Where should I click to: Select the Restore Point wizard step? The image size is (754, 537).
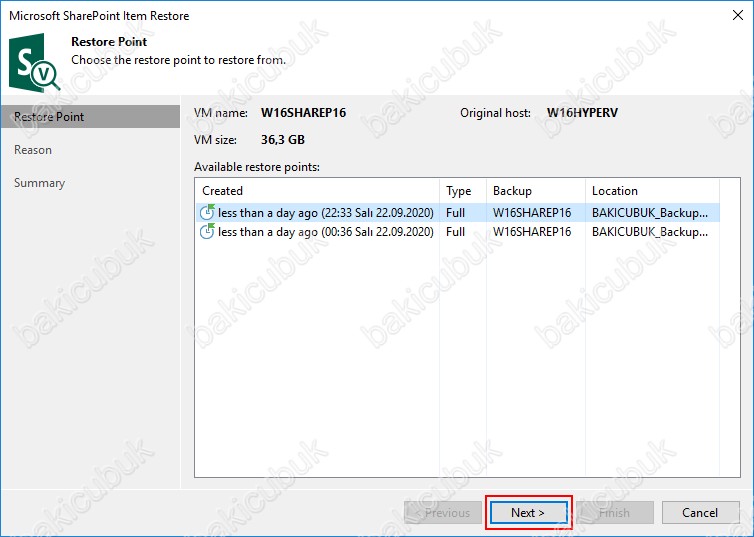[x=90, y=117]
